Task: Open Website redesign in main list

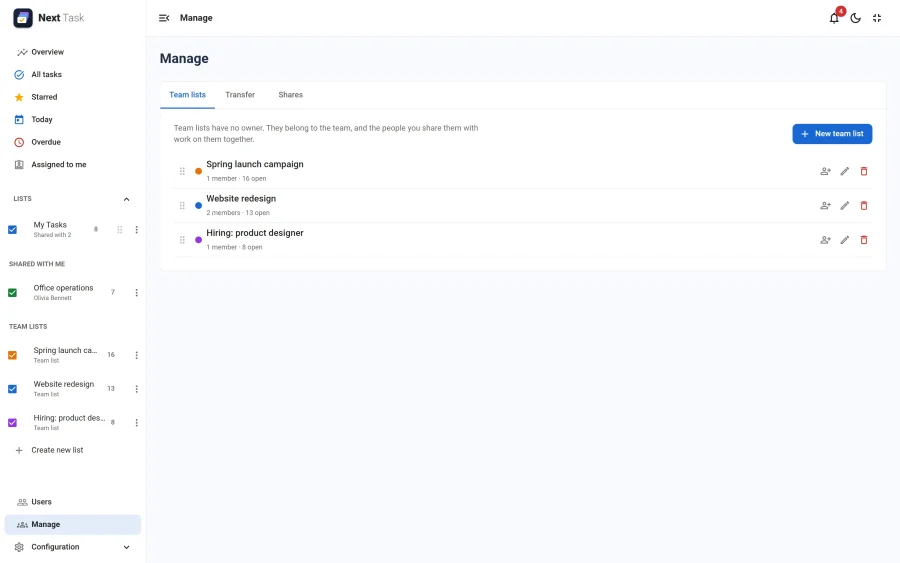Action: pos(241,199)
